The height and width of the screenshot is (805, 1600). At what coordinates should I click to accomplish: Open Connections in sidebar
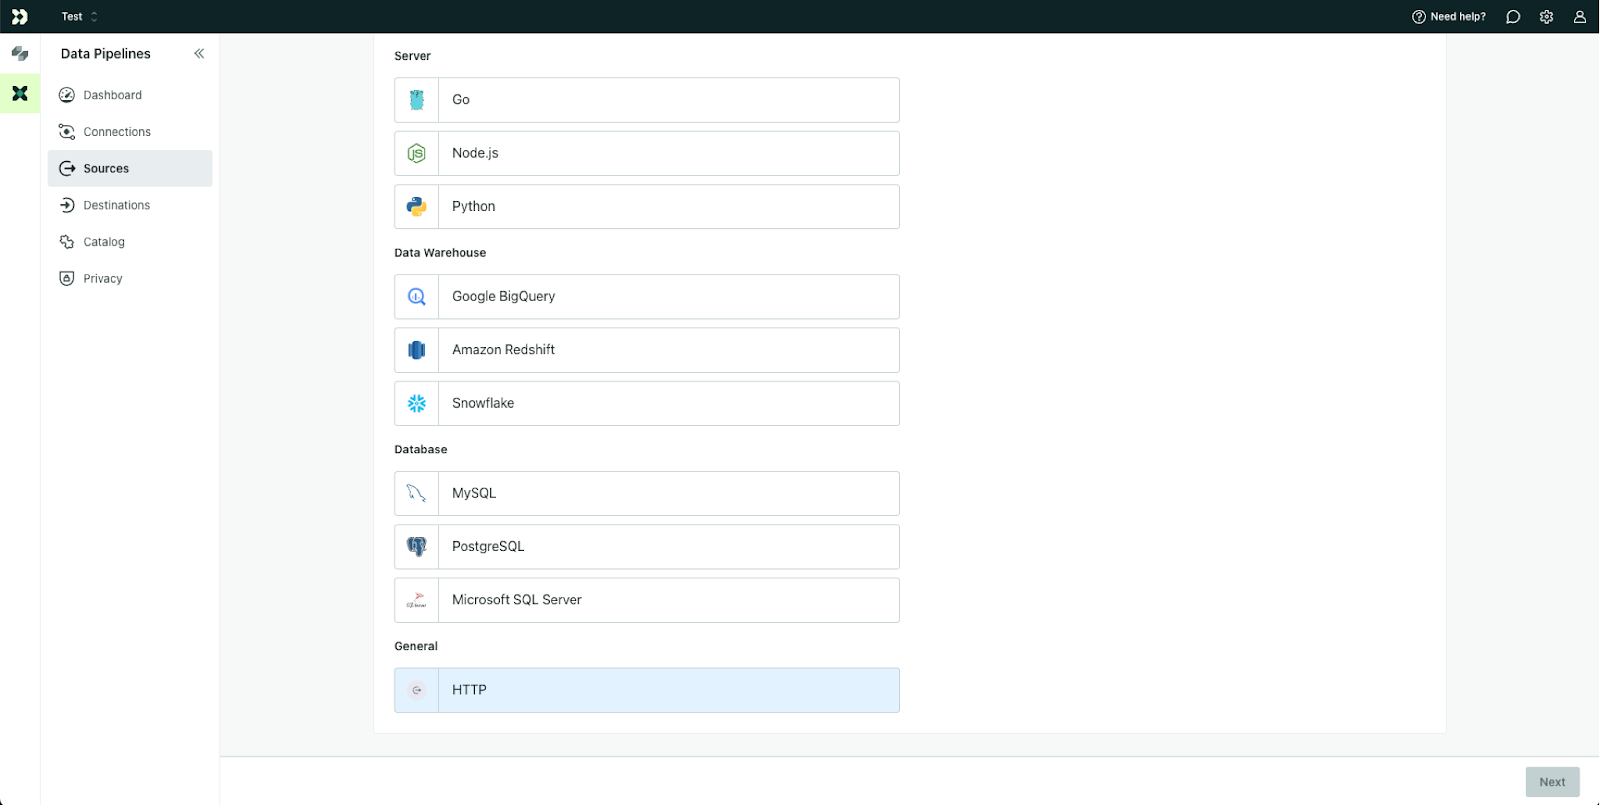click(130, 132)
